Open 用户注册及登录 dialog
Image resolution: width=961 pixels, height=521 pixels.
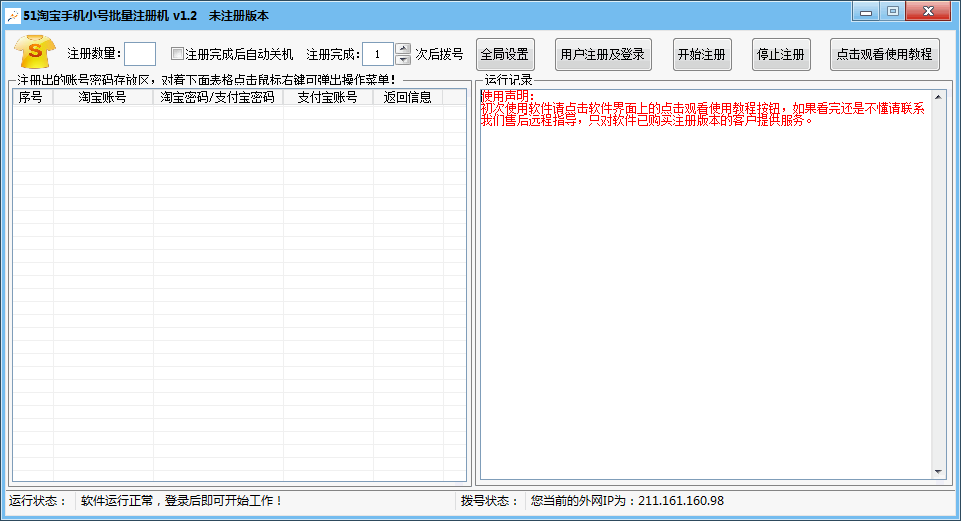(x=603, y=55)
